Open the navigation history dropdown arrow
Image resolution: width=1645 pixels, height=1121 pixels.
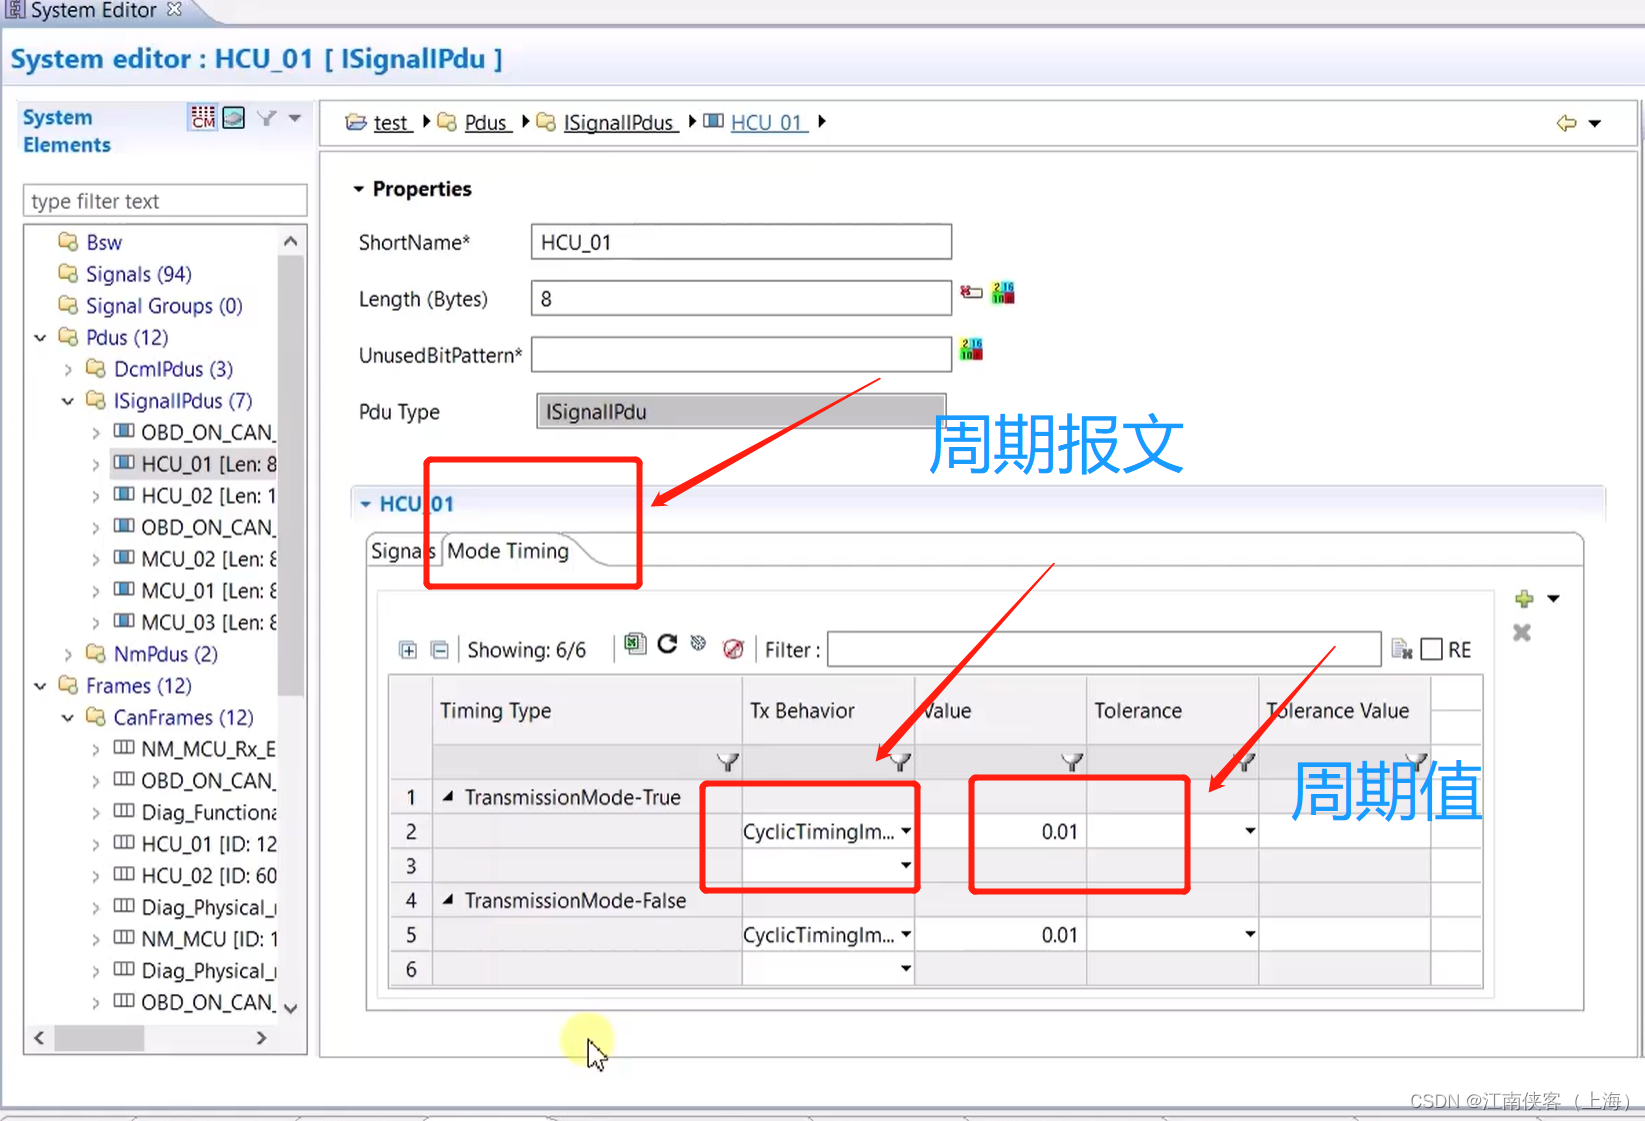1595,124
